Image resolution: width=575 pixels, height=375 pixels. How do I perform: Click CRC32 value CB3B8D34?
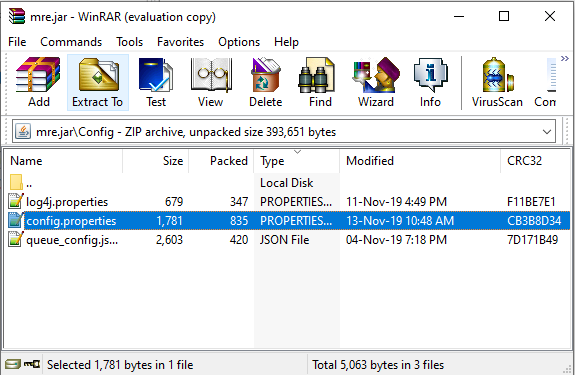tap(534, 221)
